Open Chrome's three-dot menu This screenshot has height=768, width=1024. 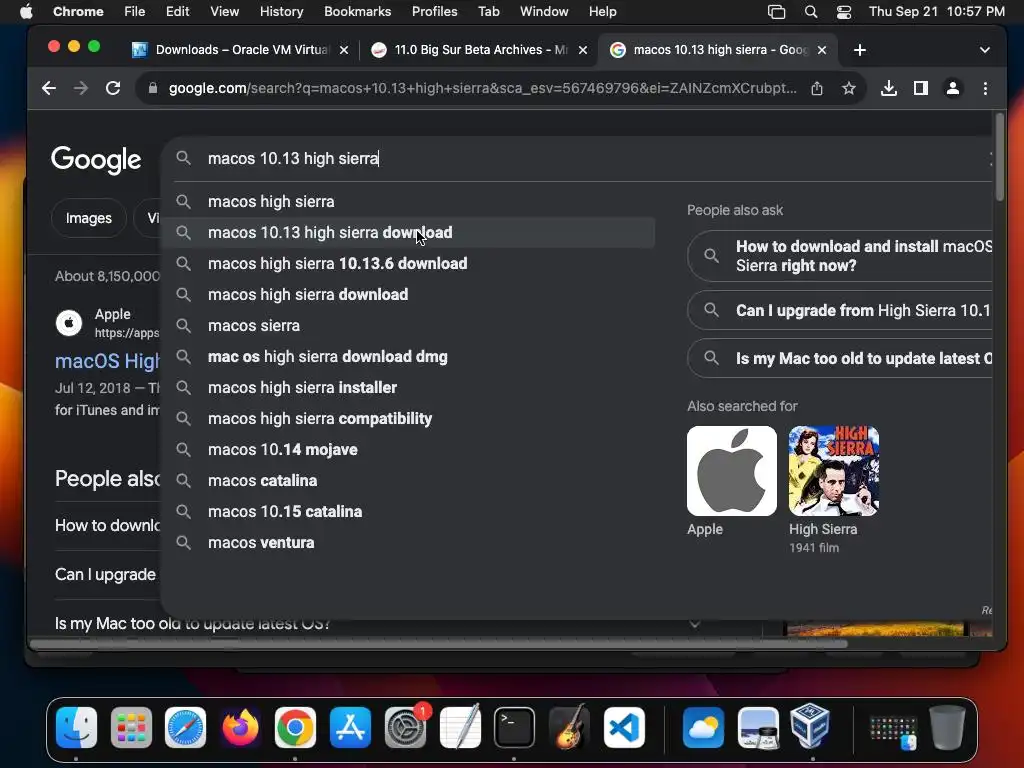pyautogui.click(x=985, y=88)
